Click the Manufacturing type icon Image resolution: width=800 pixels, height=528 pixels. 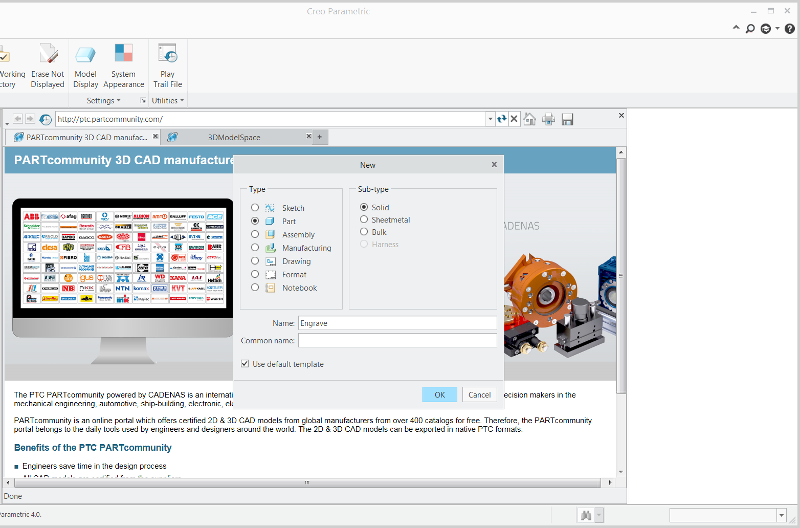point(270,248)
